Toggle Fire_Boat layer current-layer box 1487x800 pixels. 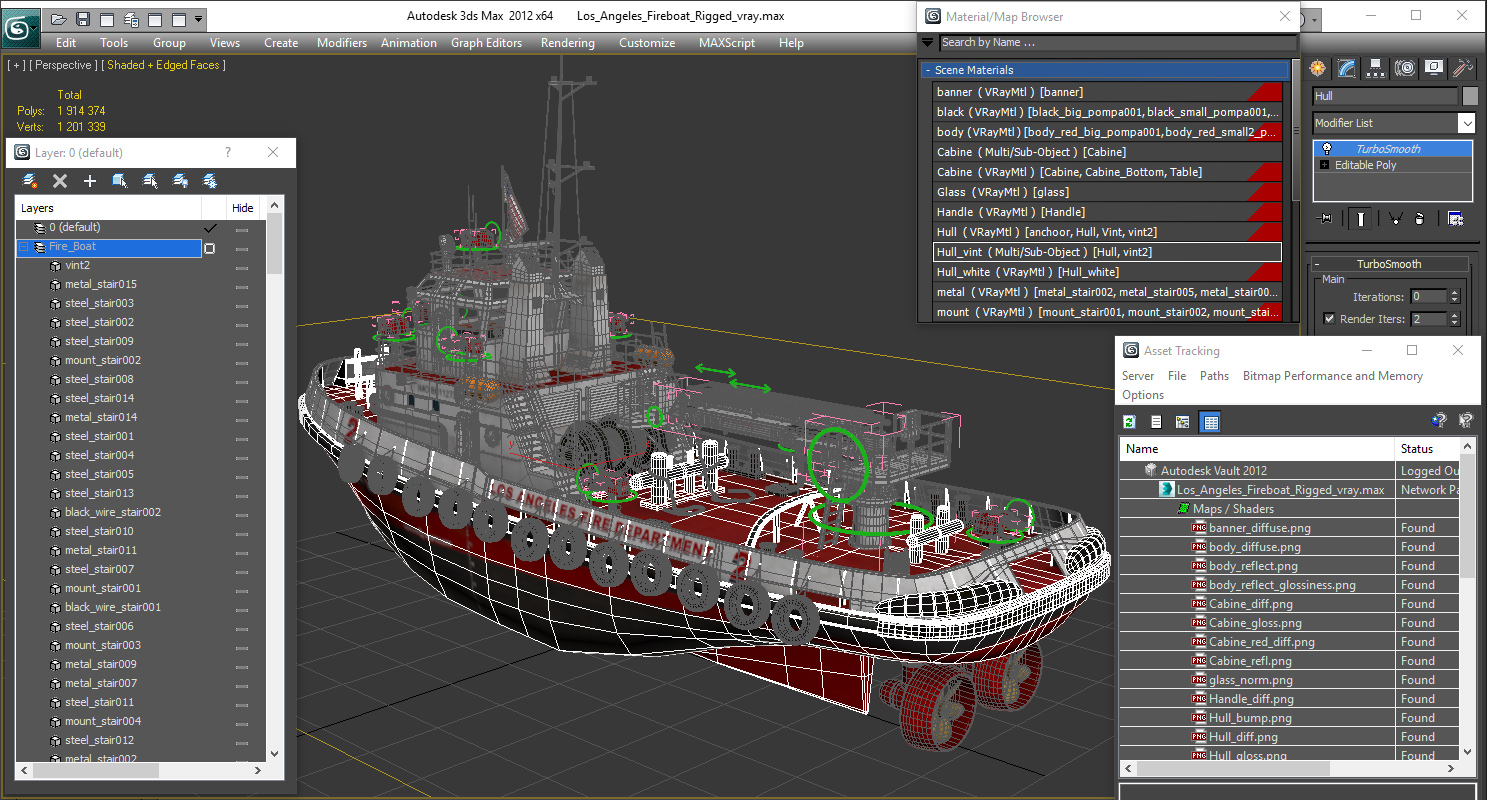[210, 248]
